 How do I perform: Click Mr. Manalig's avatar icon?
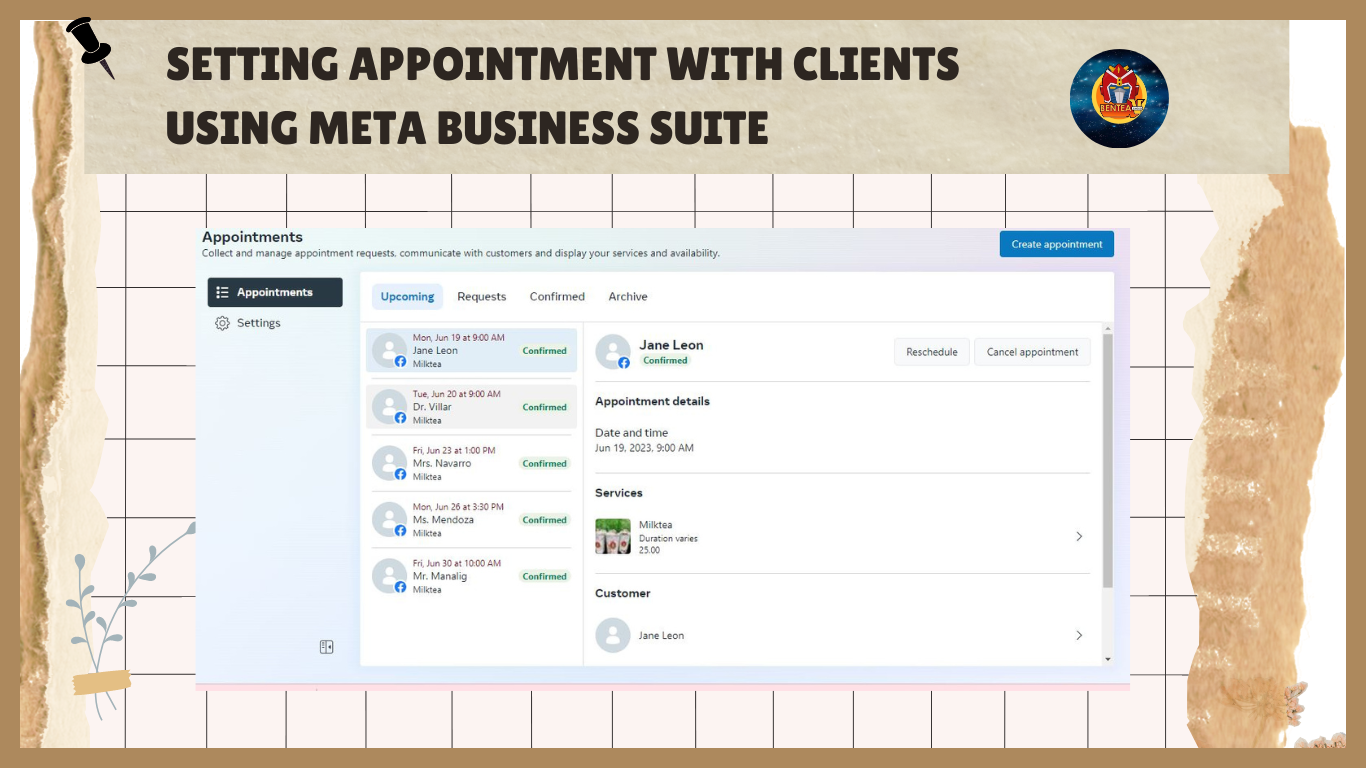coord(389,576)
